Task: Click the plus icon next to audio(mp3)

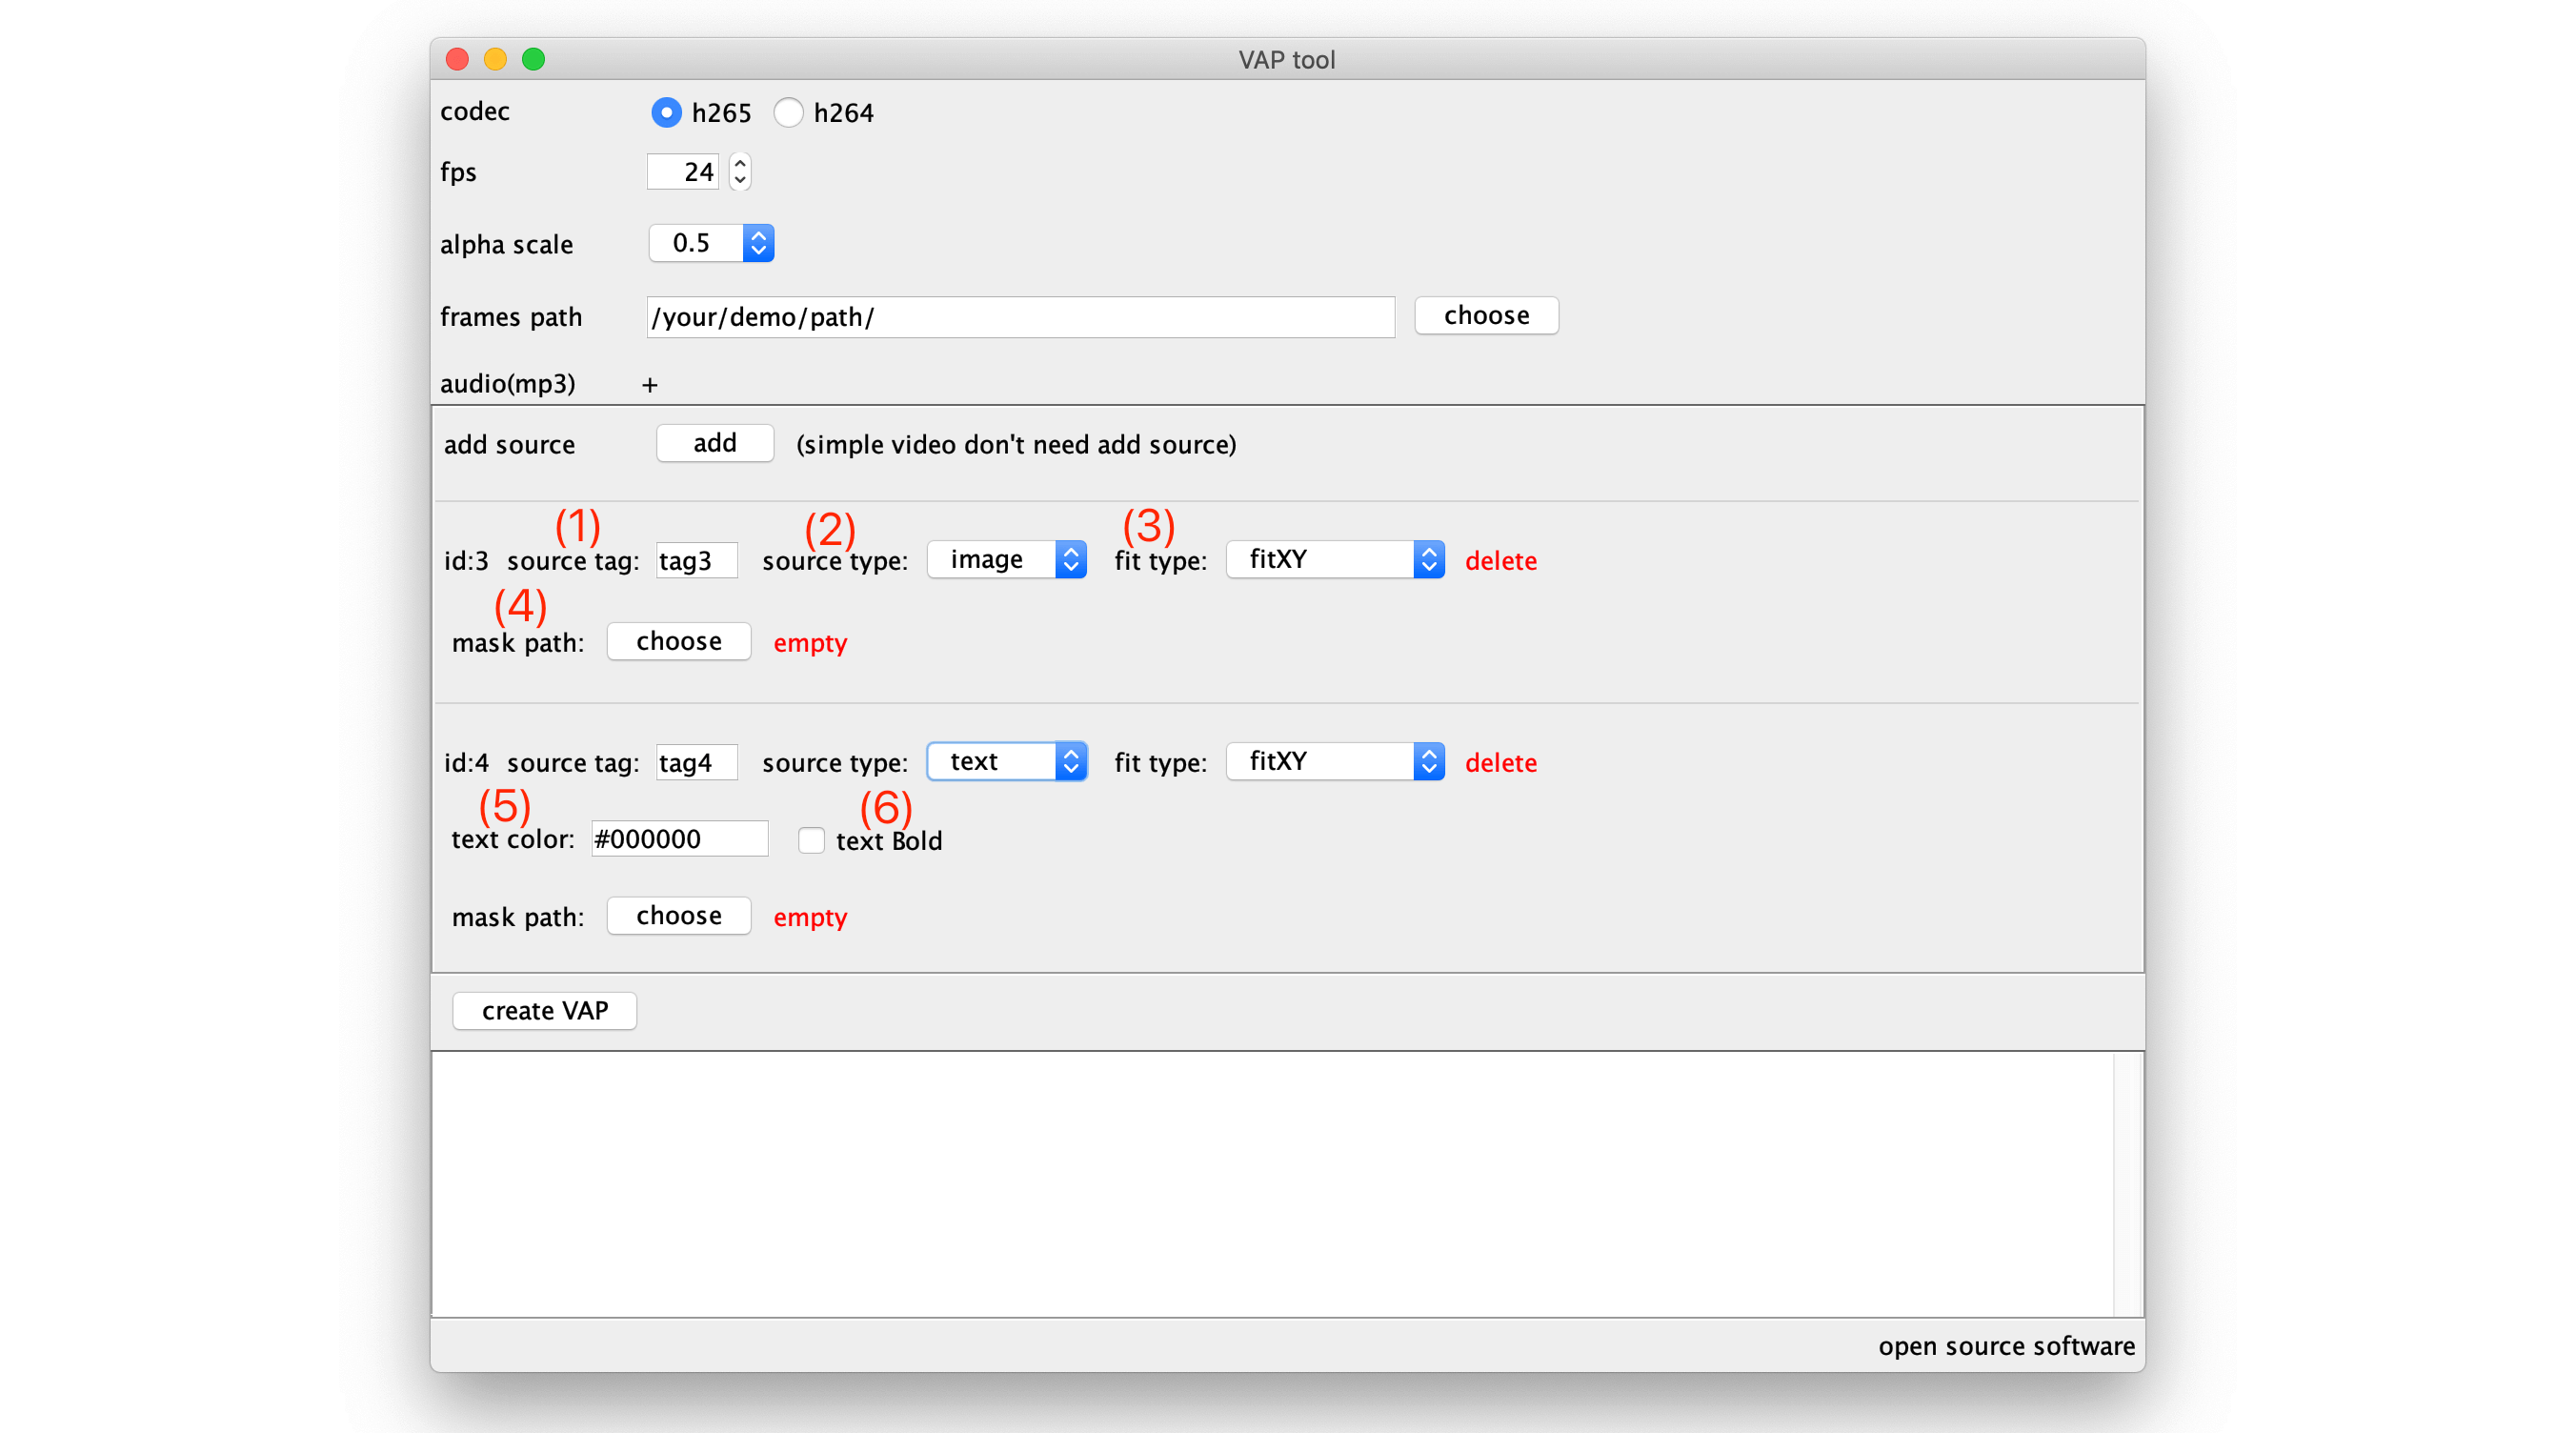Action: (650, 385)
